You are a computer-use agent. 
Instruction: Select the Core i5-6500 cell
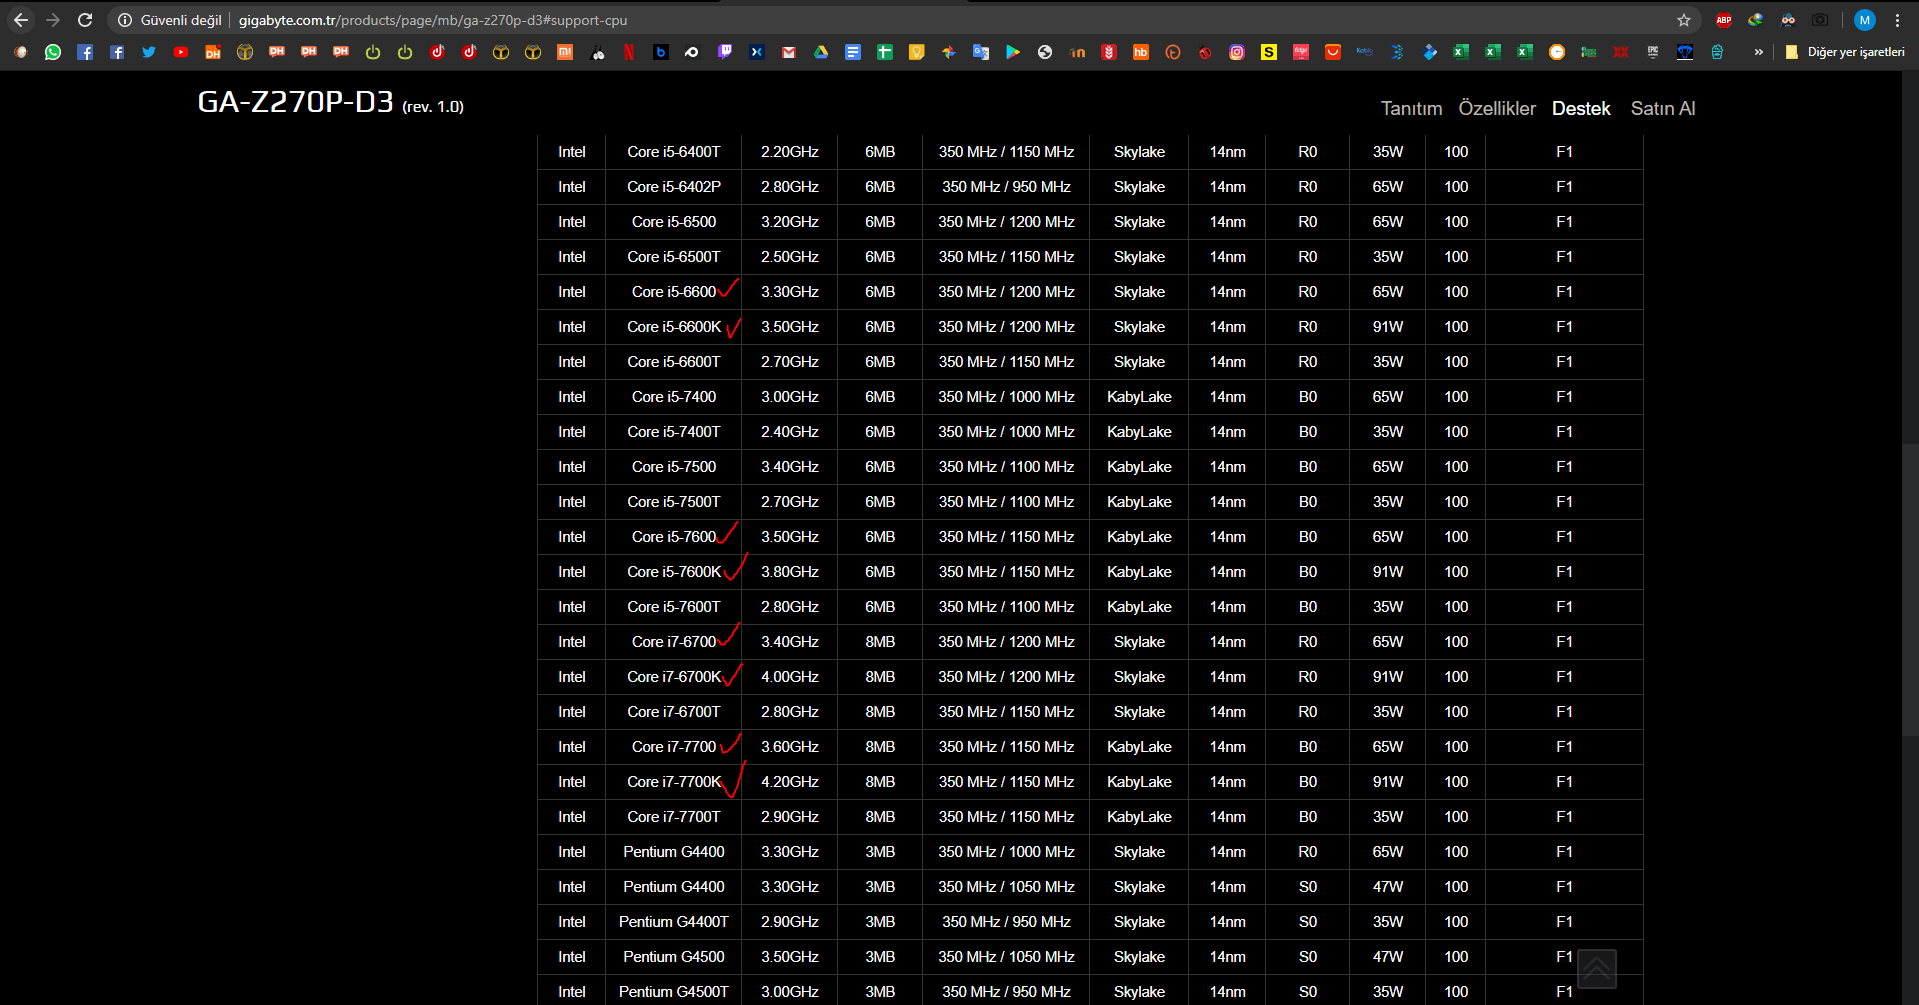tap(674, 222)
